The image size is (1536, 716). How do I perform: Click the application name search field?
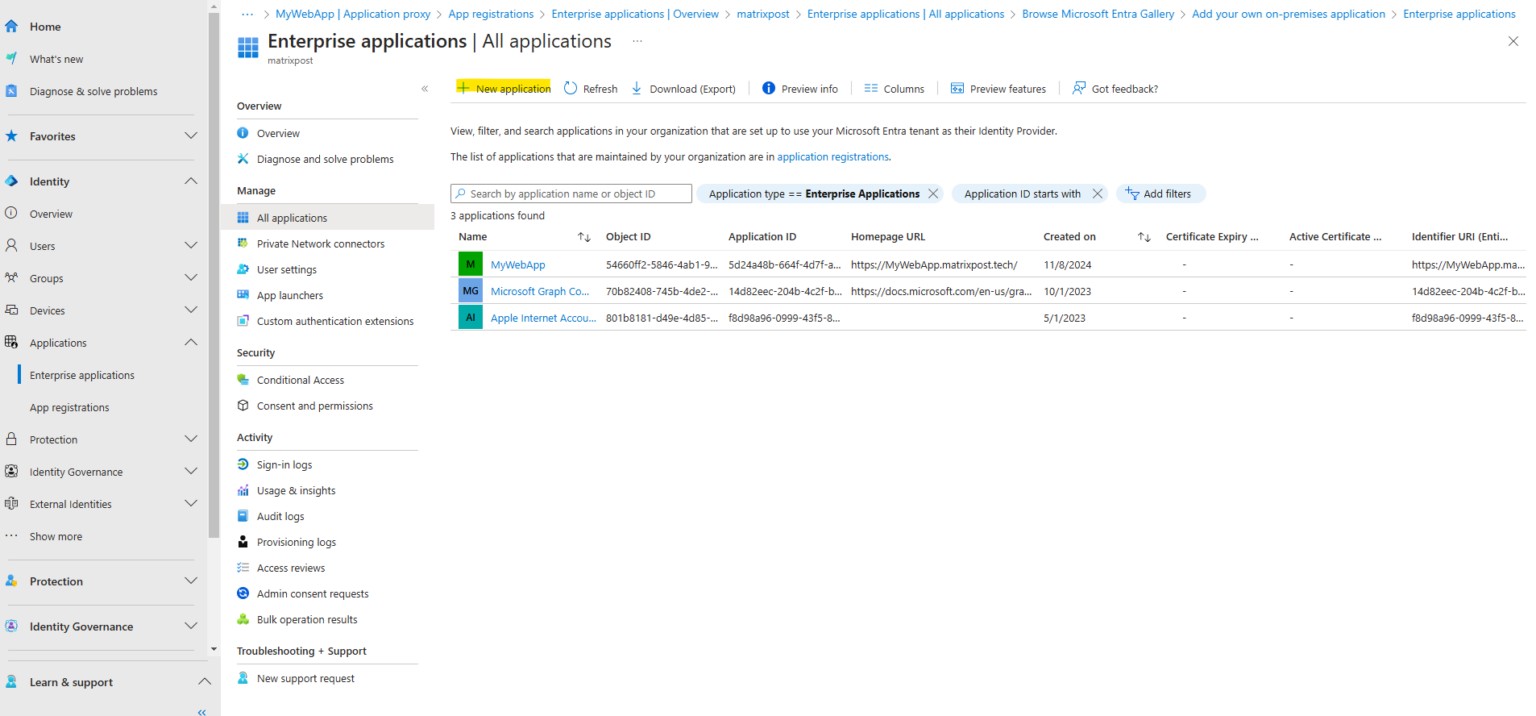[570, 193]
